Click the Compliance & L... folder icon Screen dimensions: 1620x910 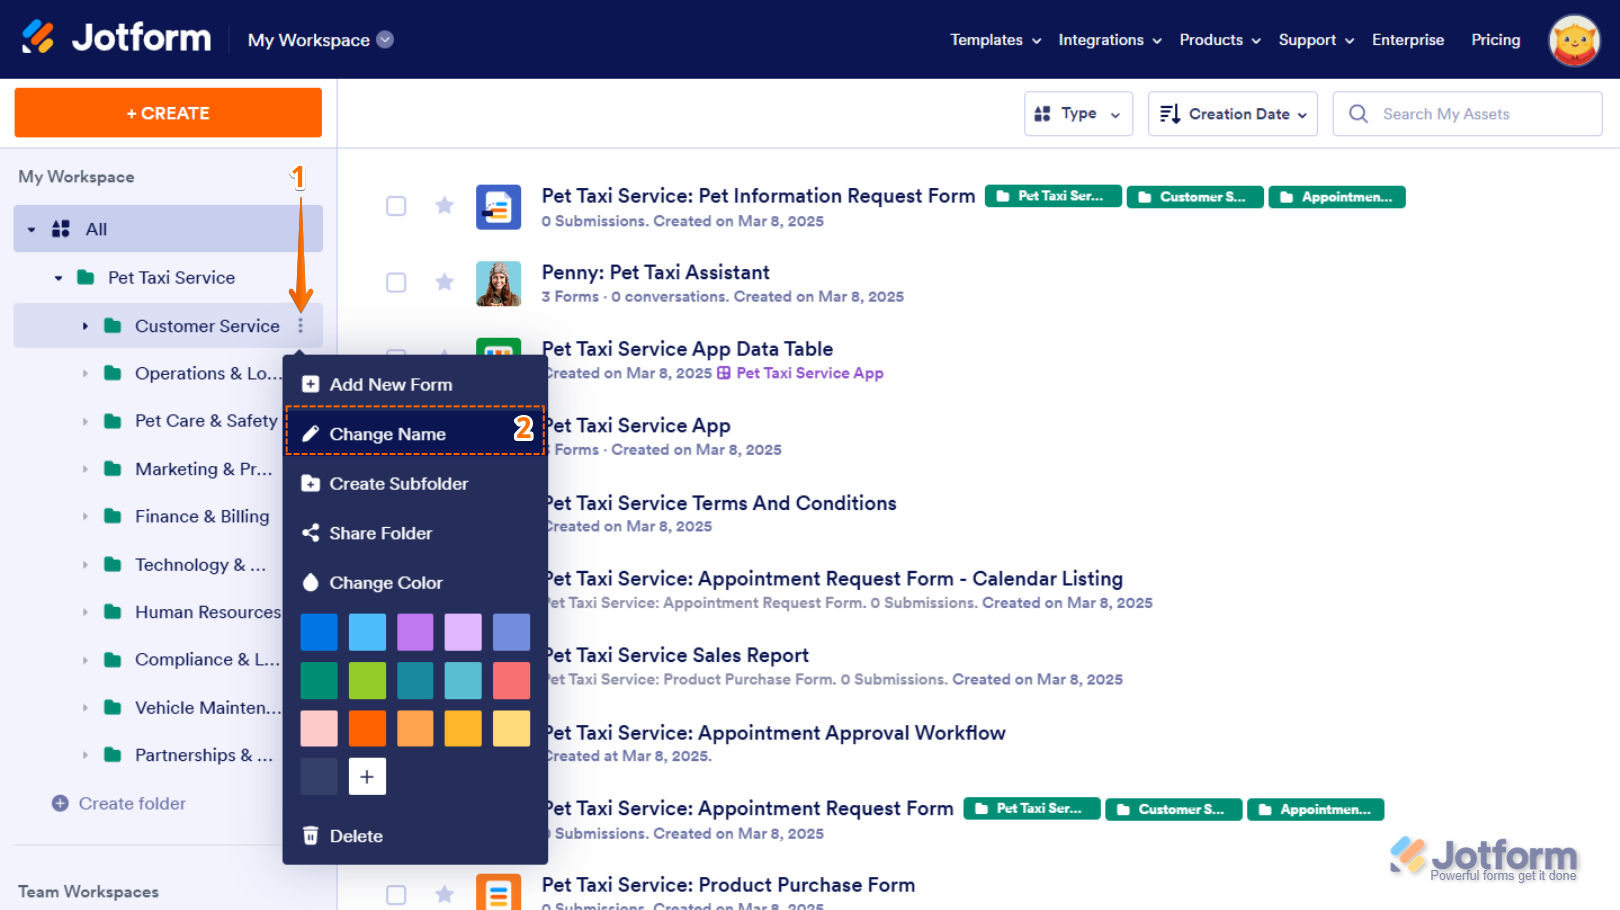113,660
